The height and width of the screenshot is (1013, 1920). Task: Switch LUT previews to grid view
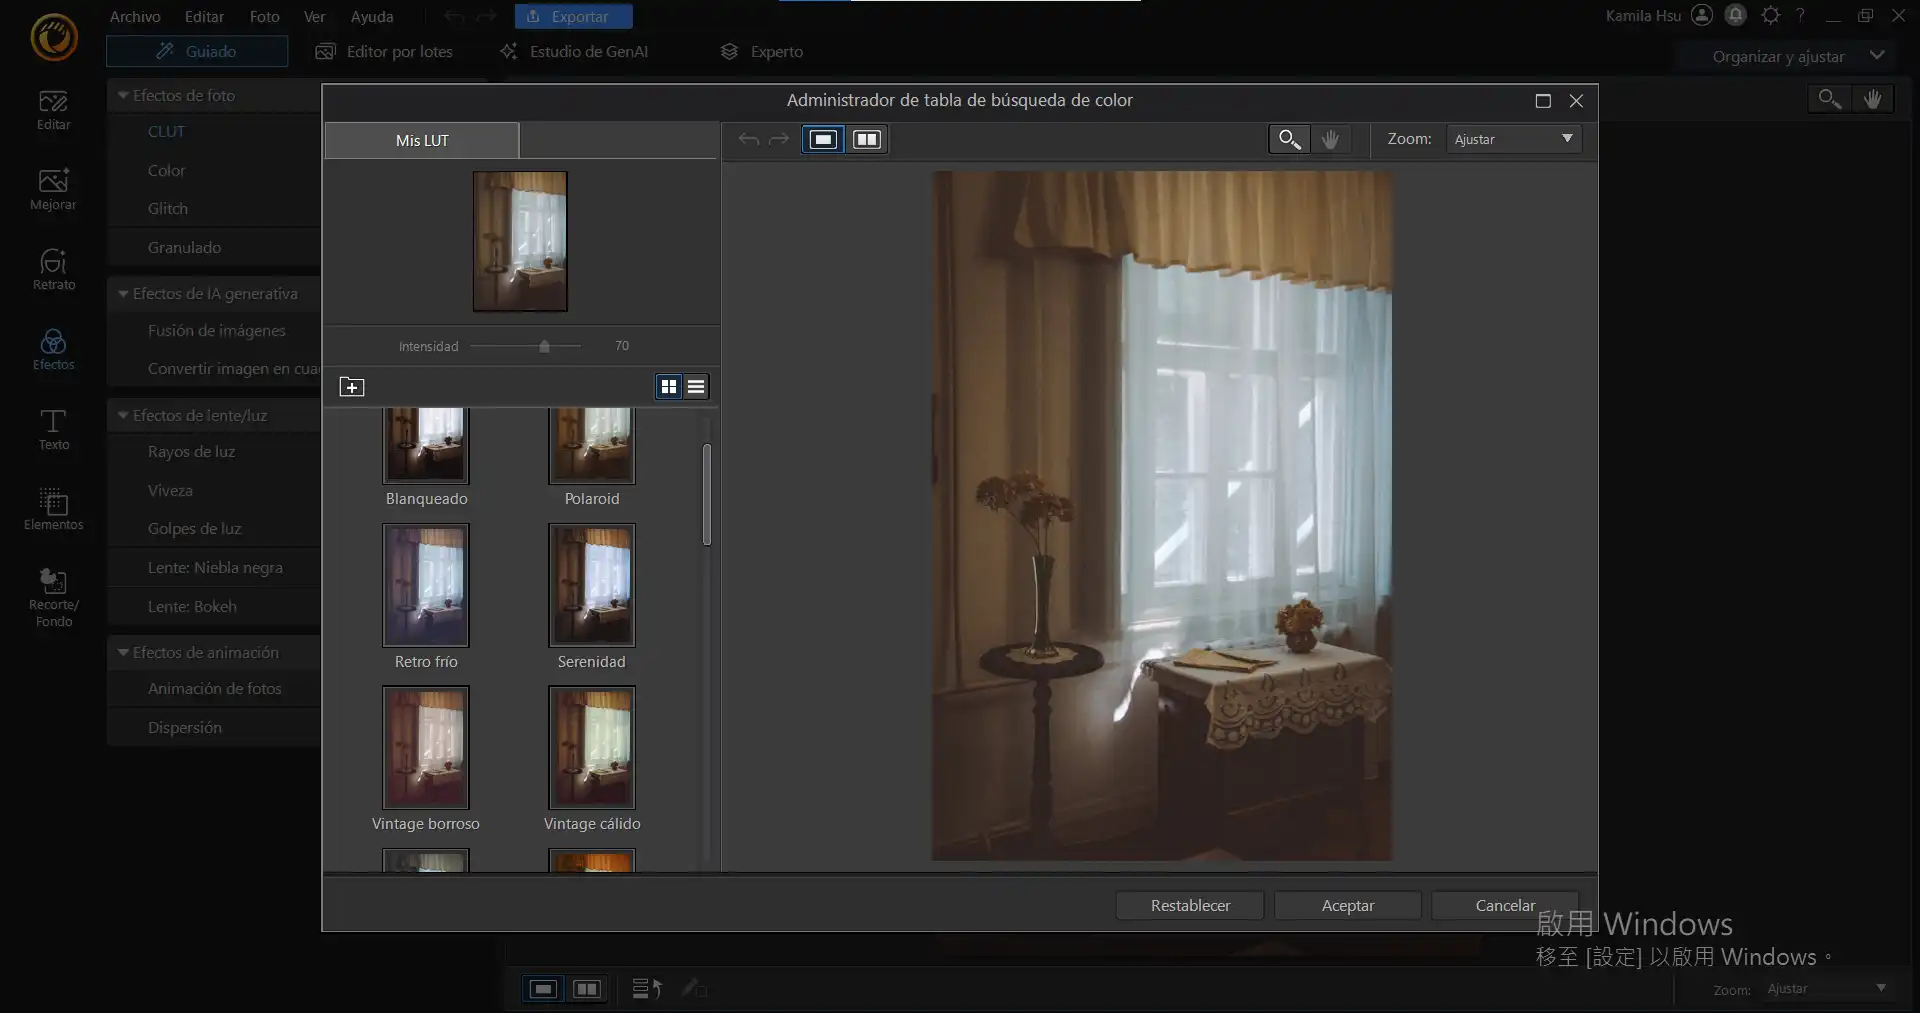668,386
